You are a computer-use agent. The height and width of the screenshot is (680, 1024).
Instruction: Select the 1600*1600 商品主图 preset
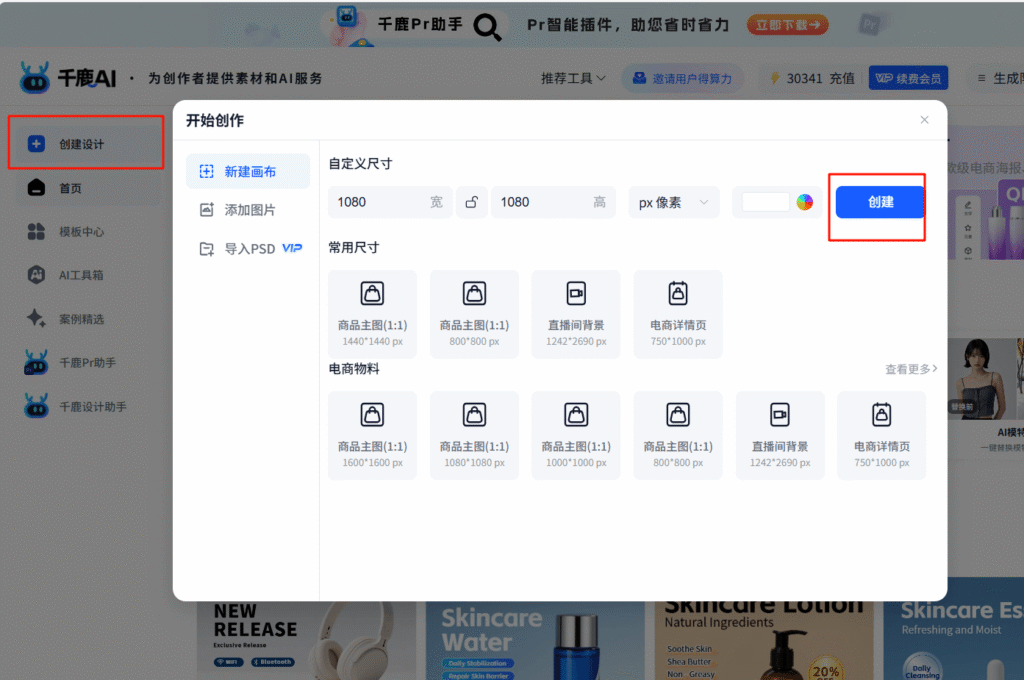coord(372,435)
